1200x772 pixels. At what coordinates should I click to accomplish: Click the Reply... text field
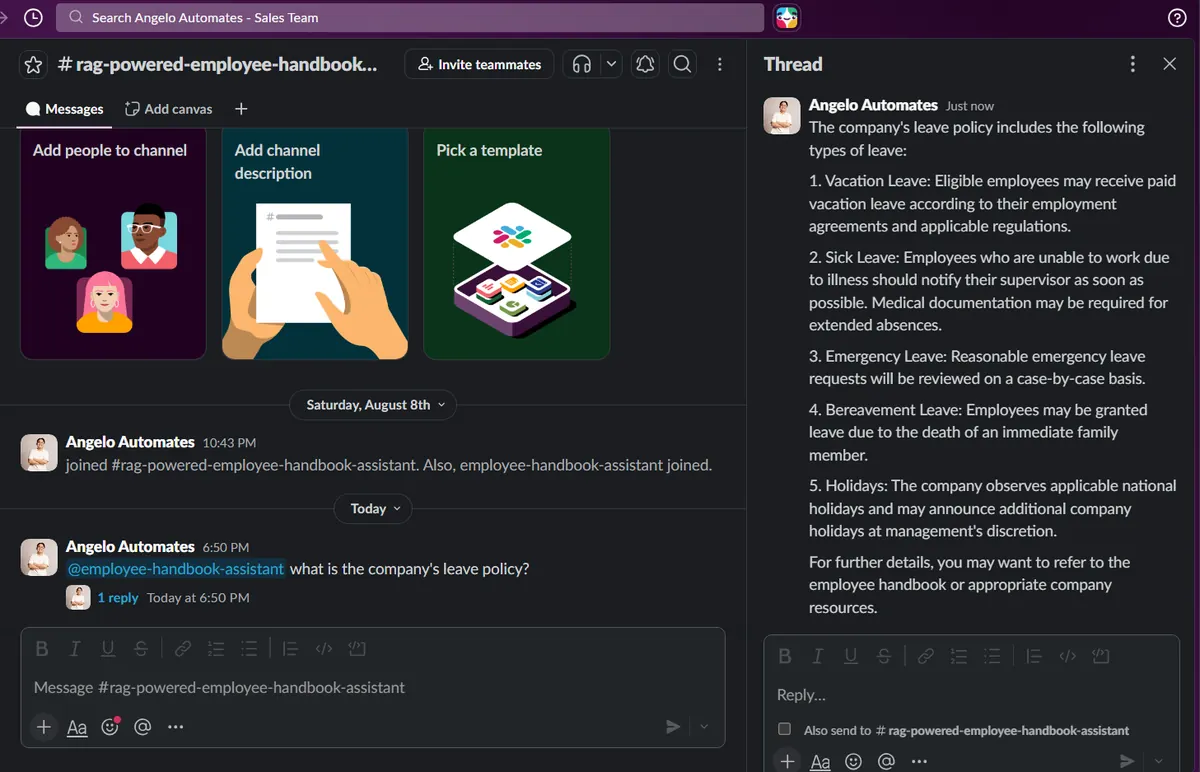point(971,695)
